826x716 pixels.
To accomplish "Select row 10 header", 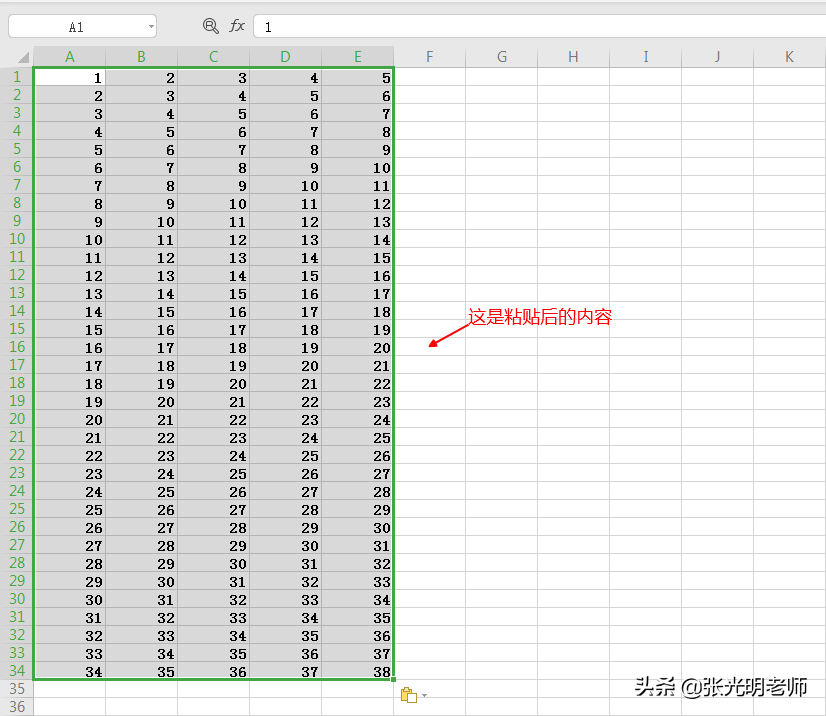I will click(17, 239).
